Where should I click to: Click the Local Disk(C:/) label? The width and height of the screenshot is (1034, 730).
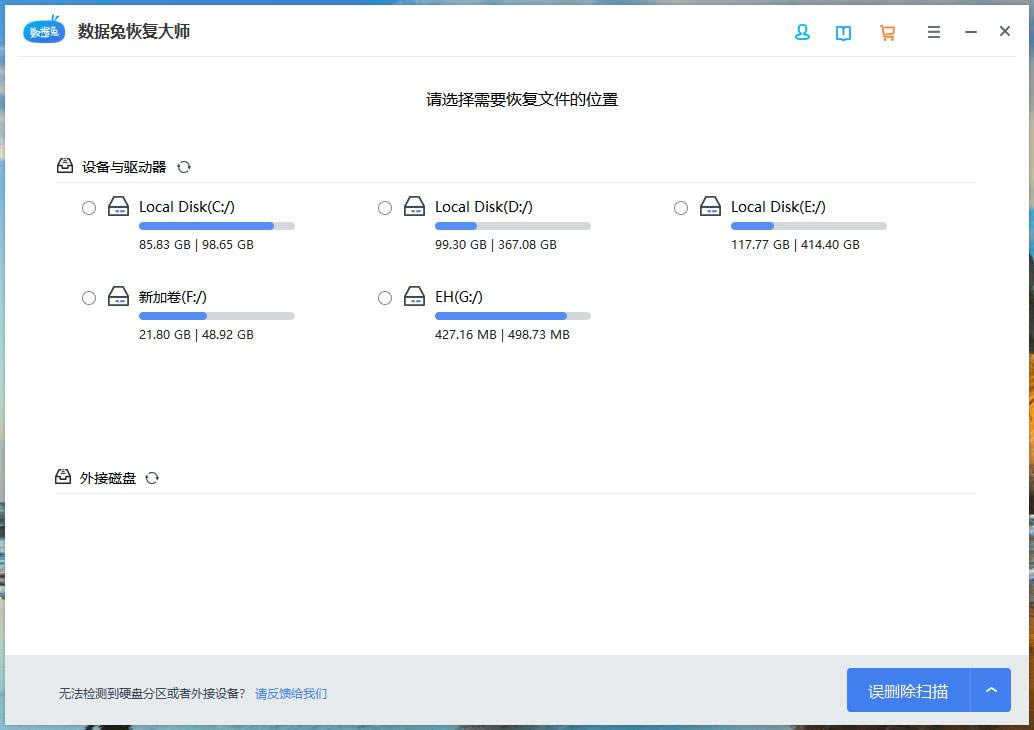[x=187, y=207]
